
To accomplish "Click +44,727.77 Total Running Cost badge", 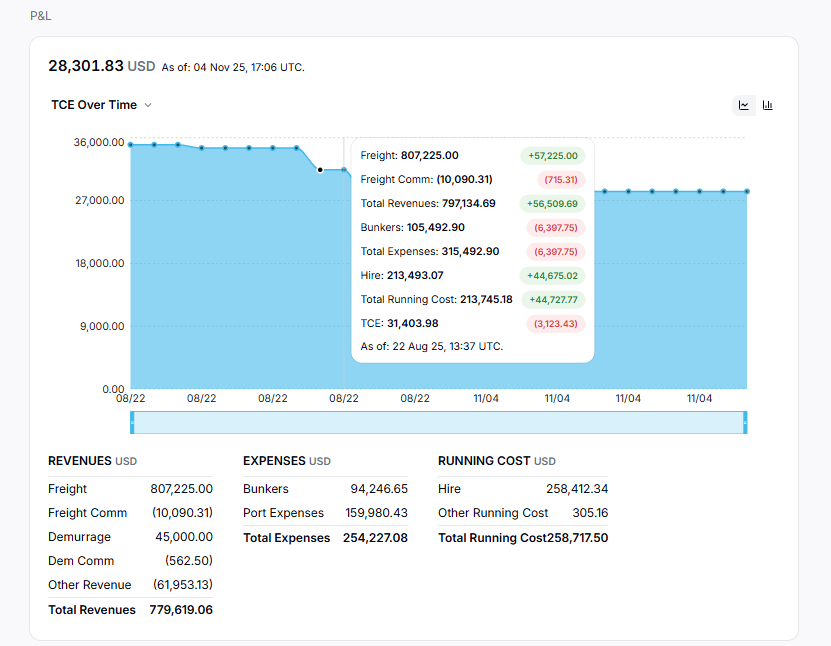I will 553,299.
